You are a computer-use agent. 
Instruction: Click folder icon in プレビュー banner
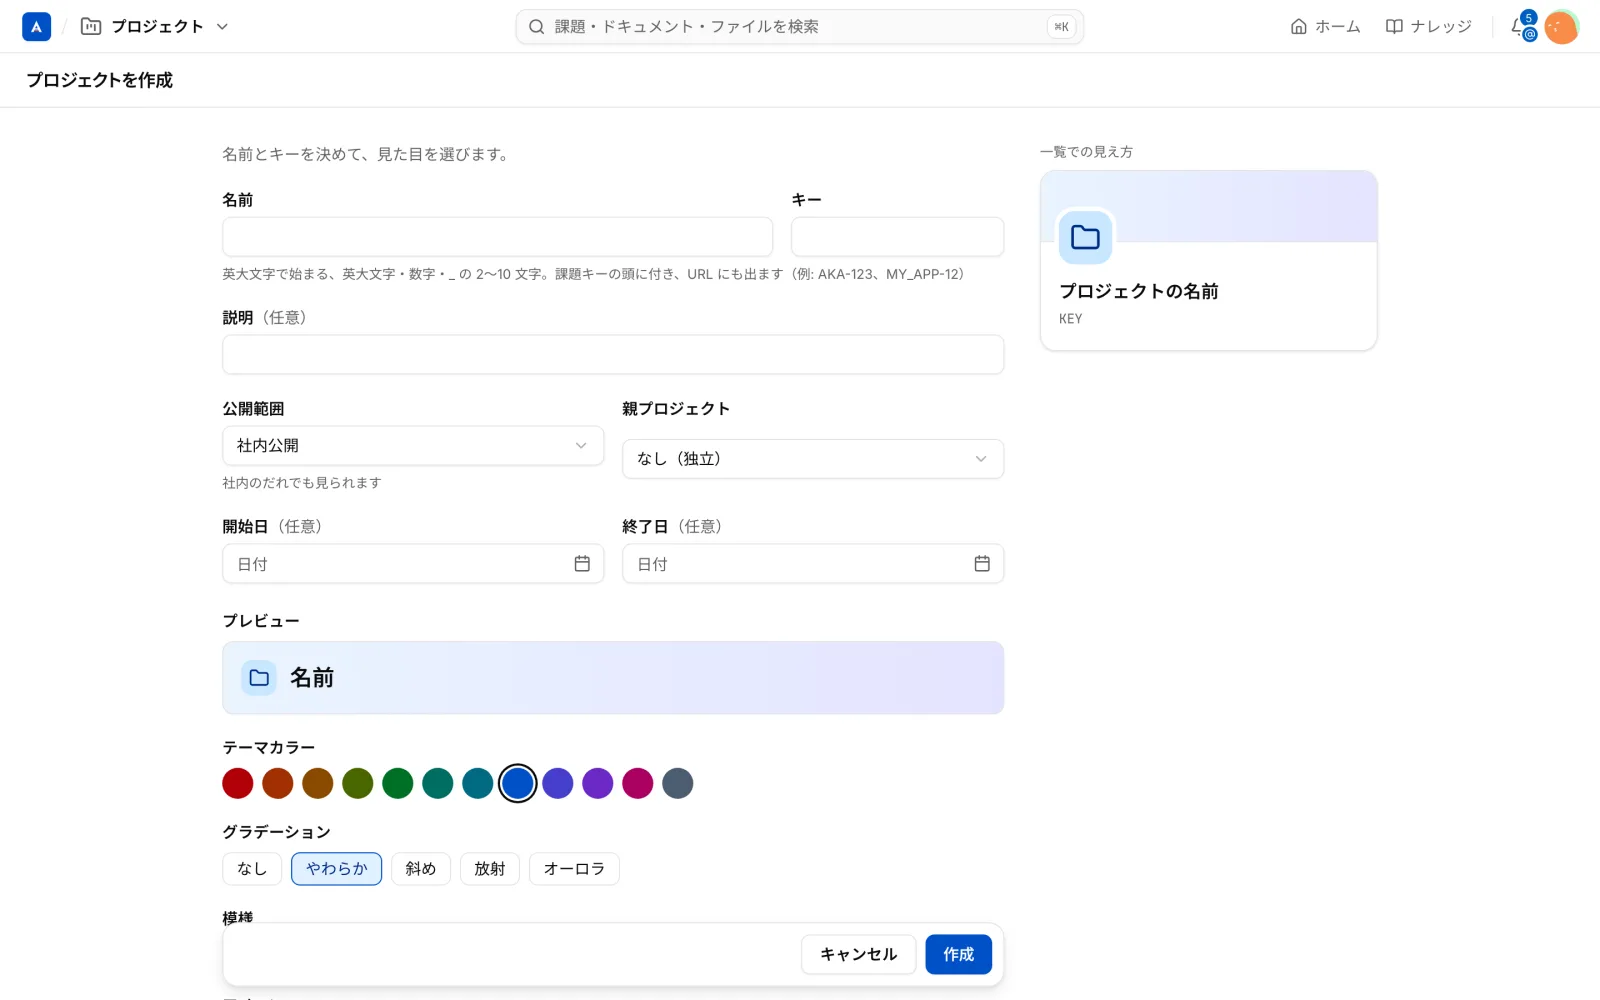pyautogui.click(x=259, y=678)
